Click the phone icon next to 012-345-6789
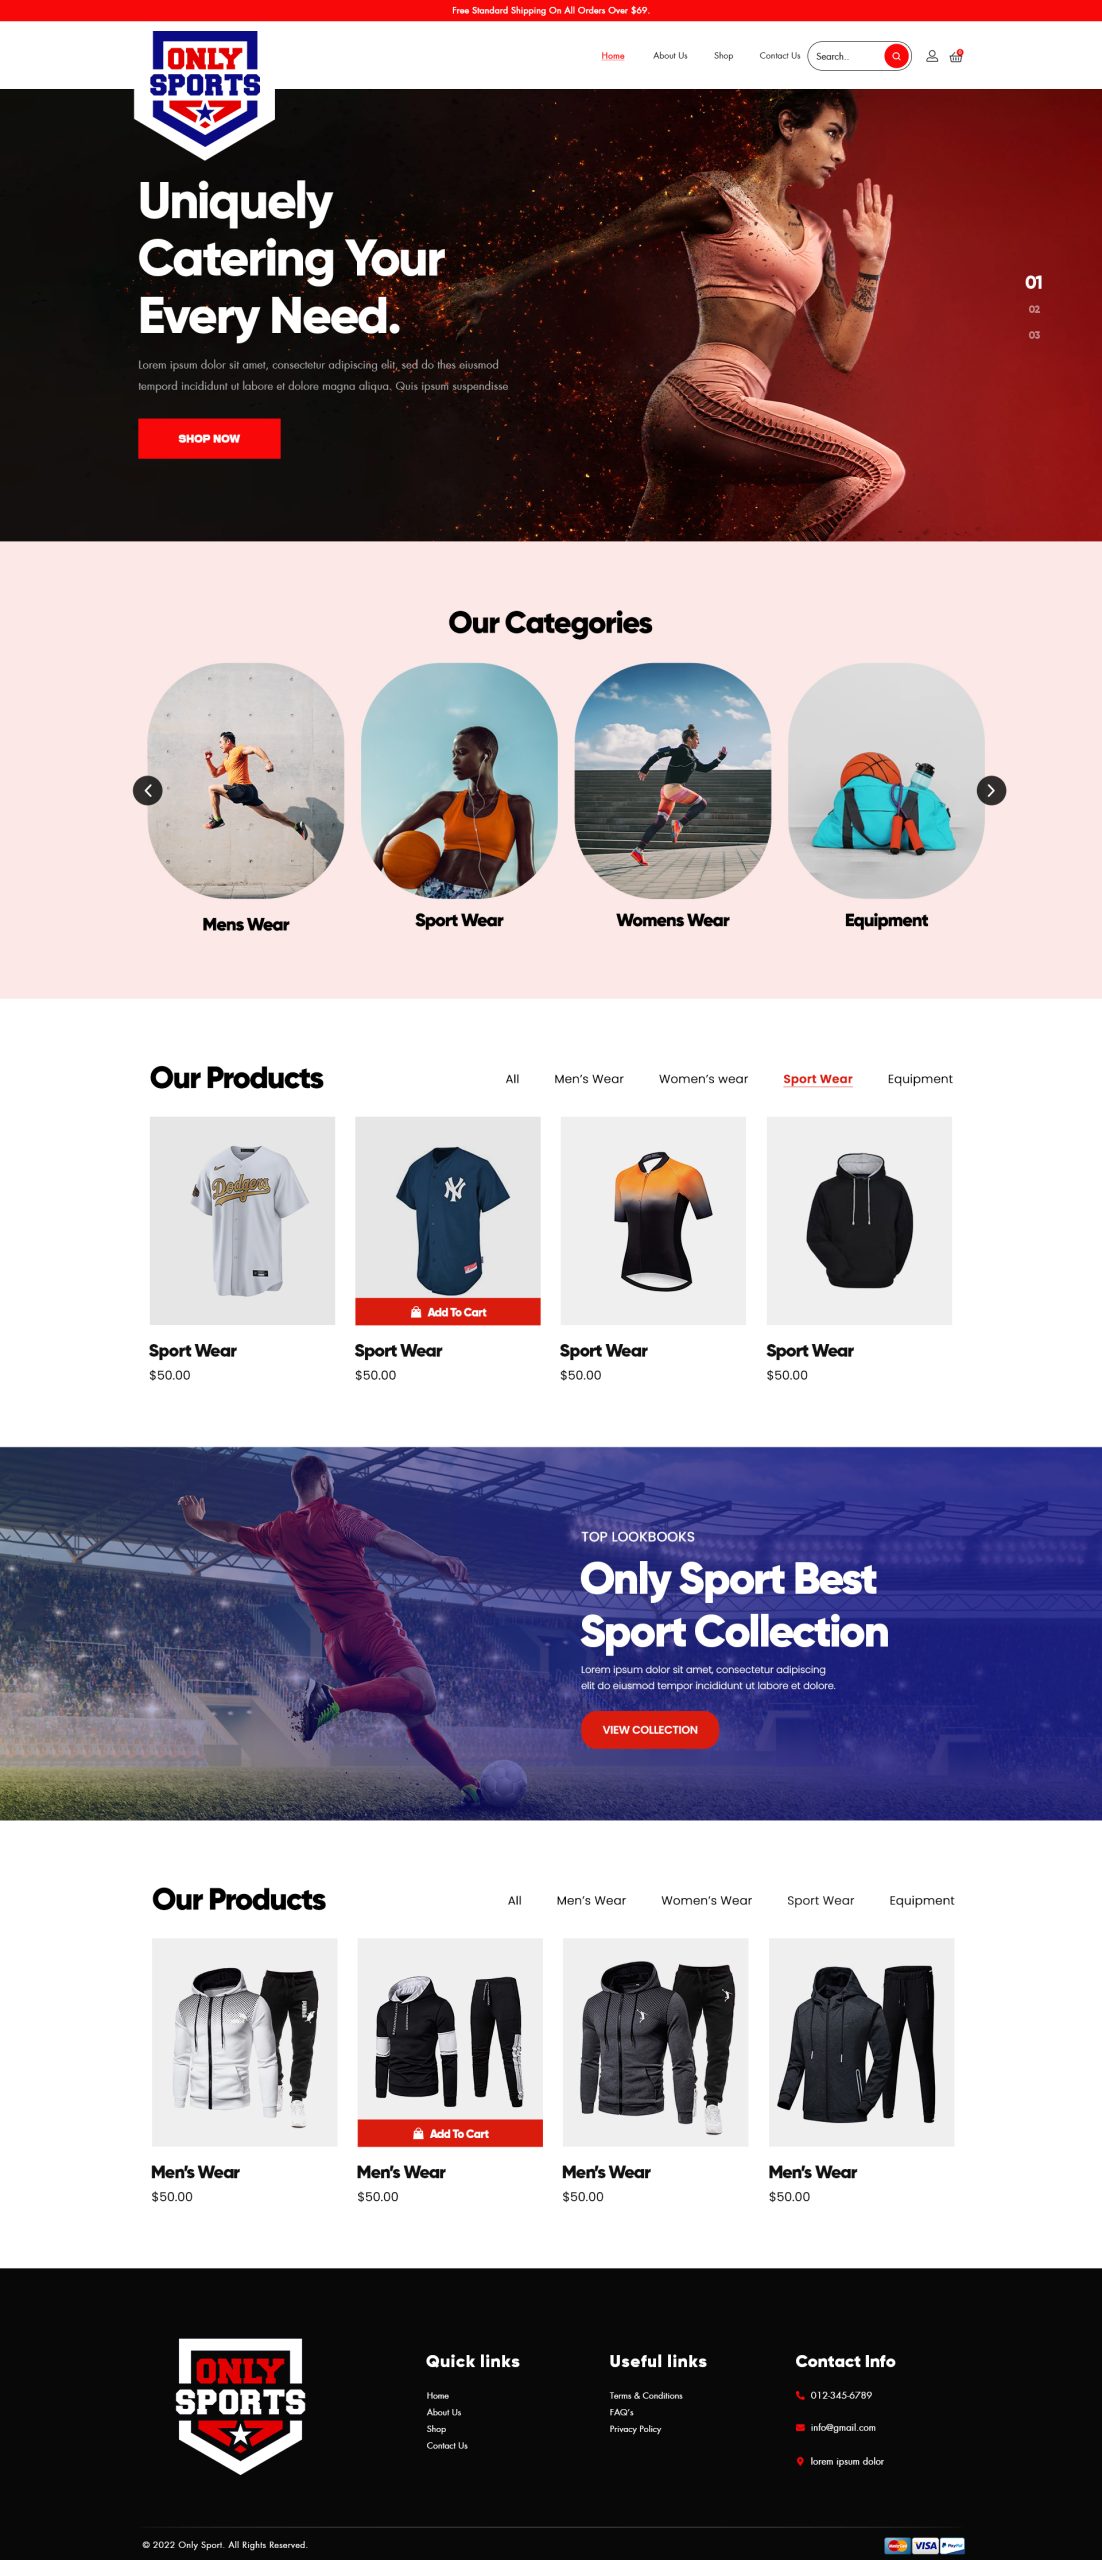1102x2560 pixels. 800,2395
